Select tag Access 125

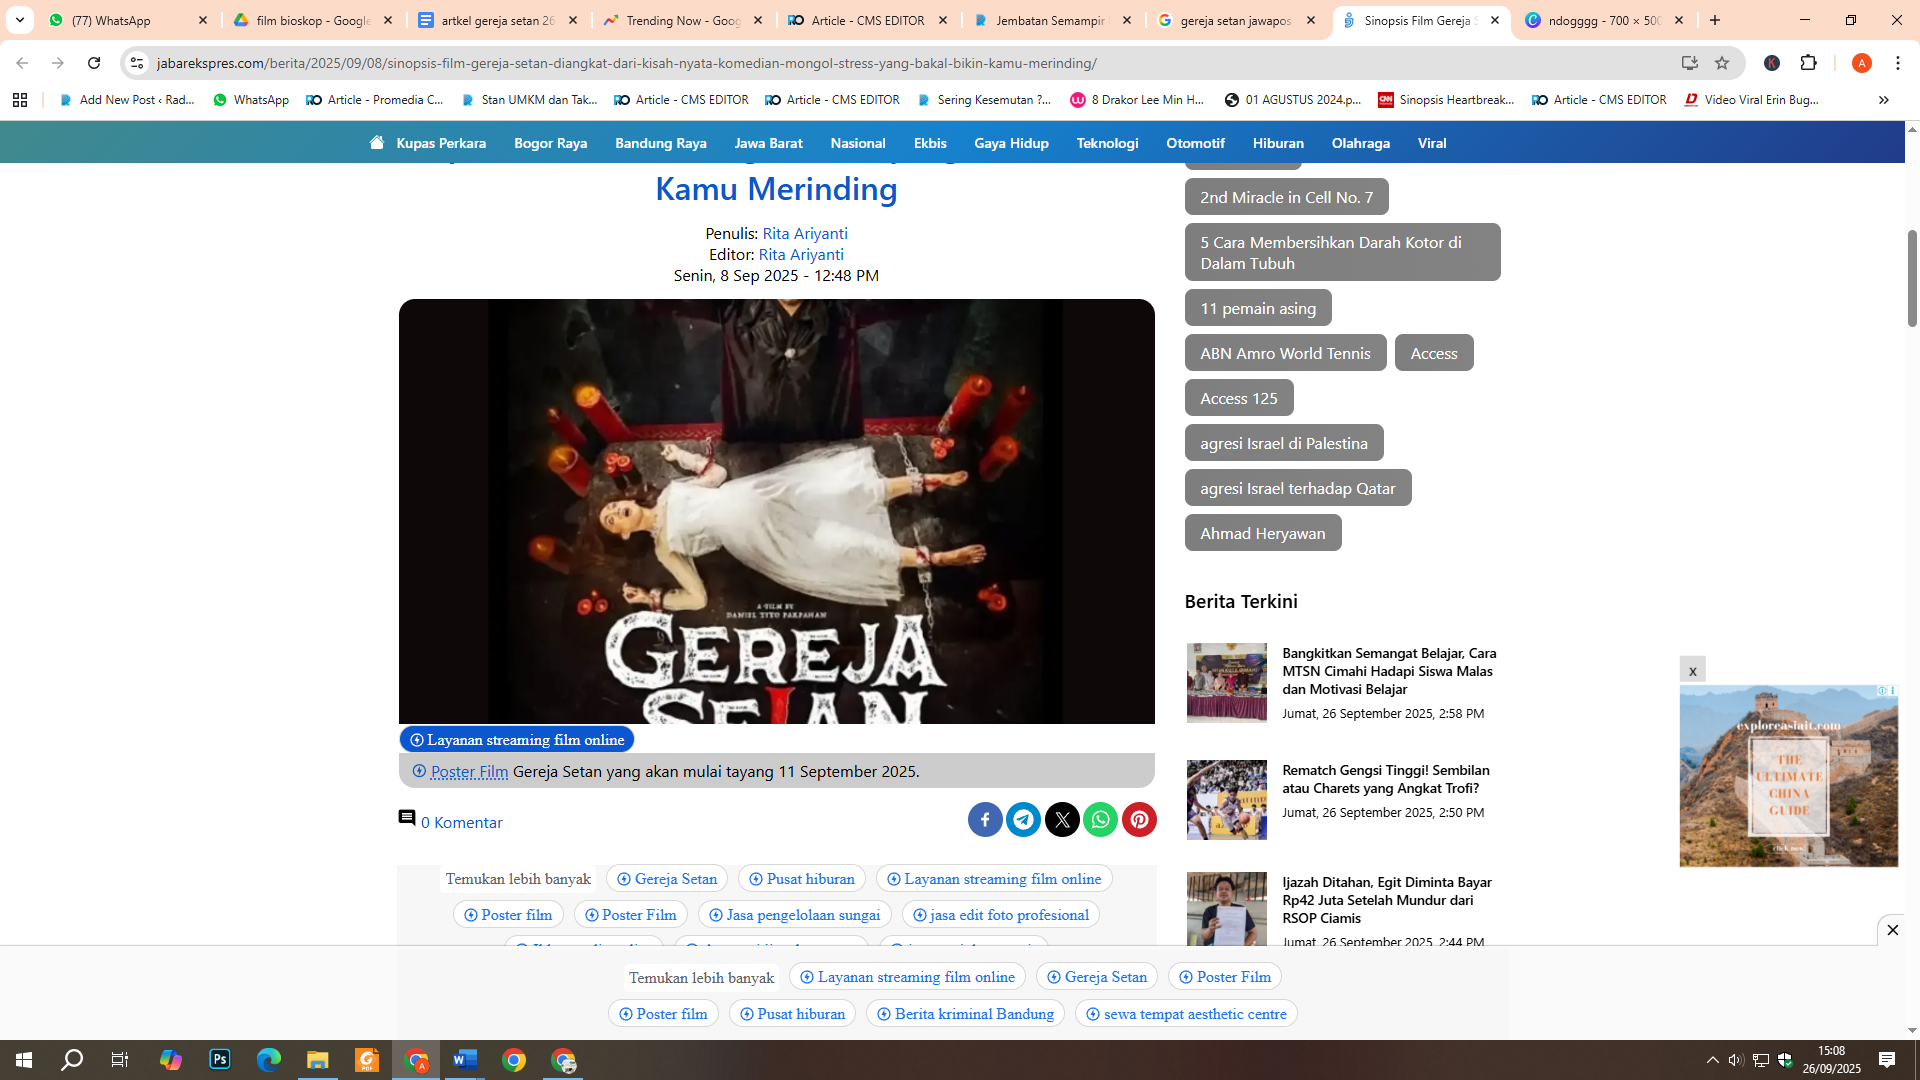pos(1239,398)
